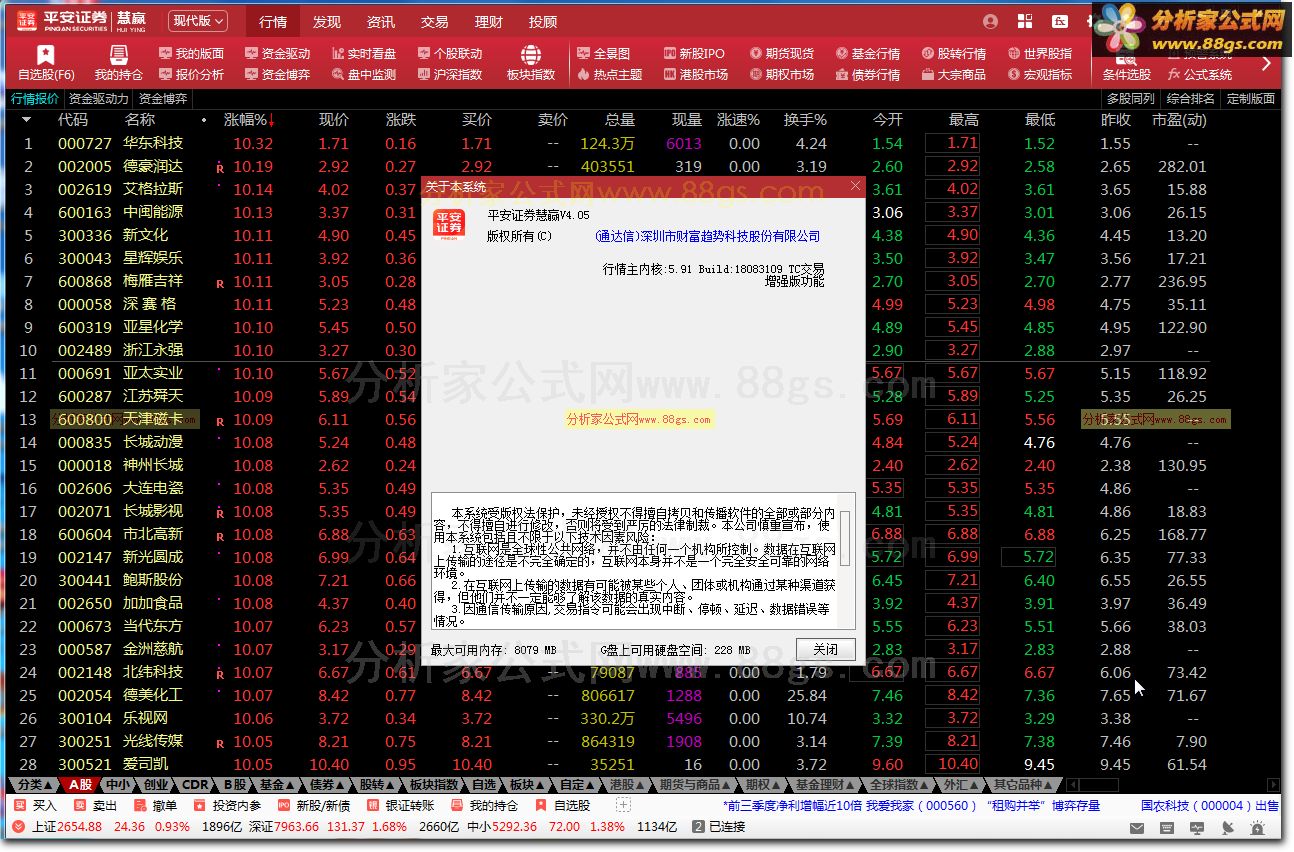Select the 创业 market tab
Viewport: 1294px width, 852px height.
[x=156, y=785]
